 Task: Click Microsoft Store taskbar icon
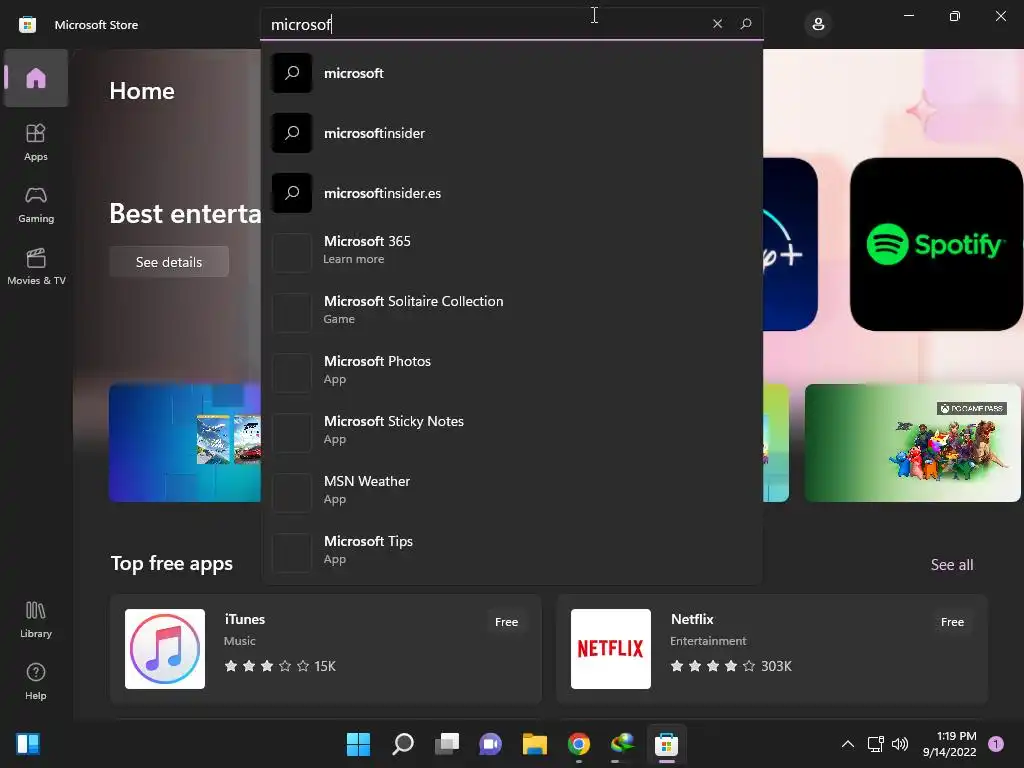click(x=667, y=744)
